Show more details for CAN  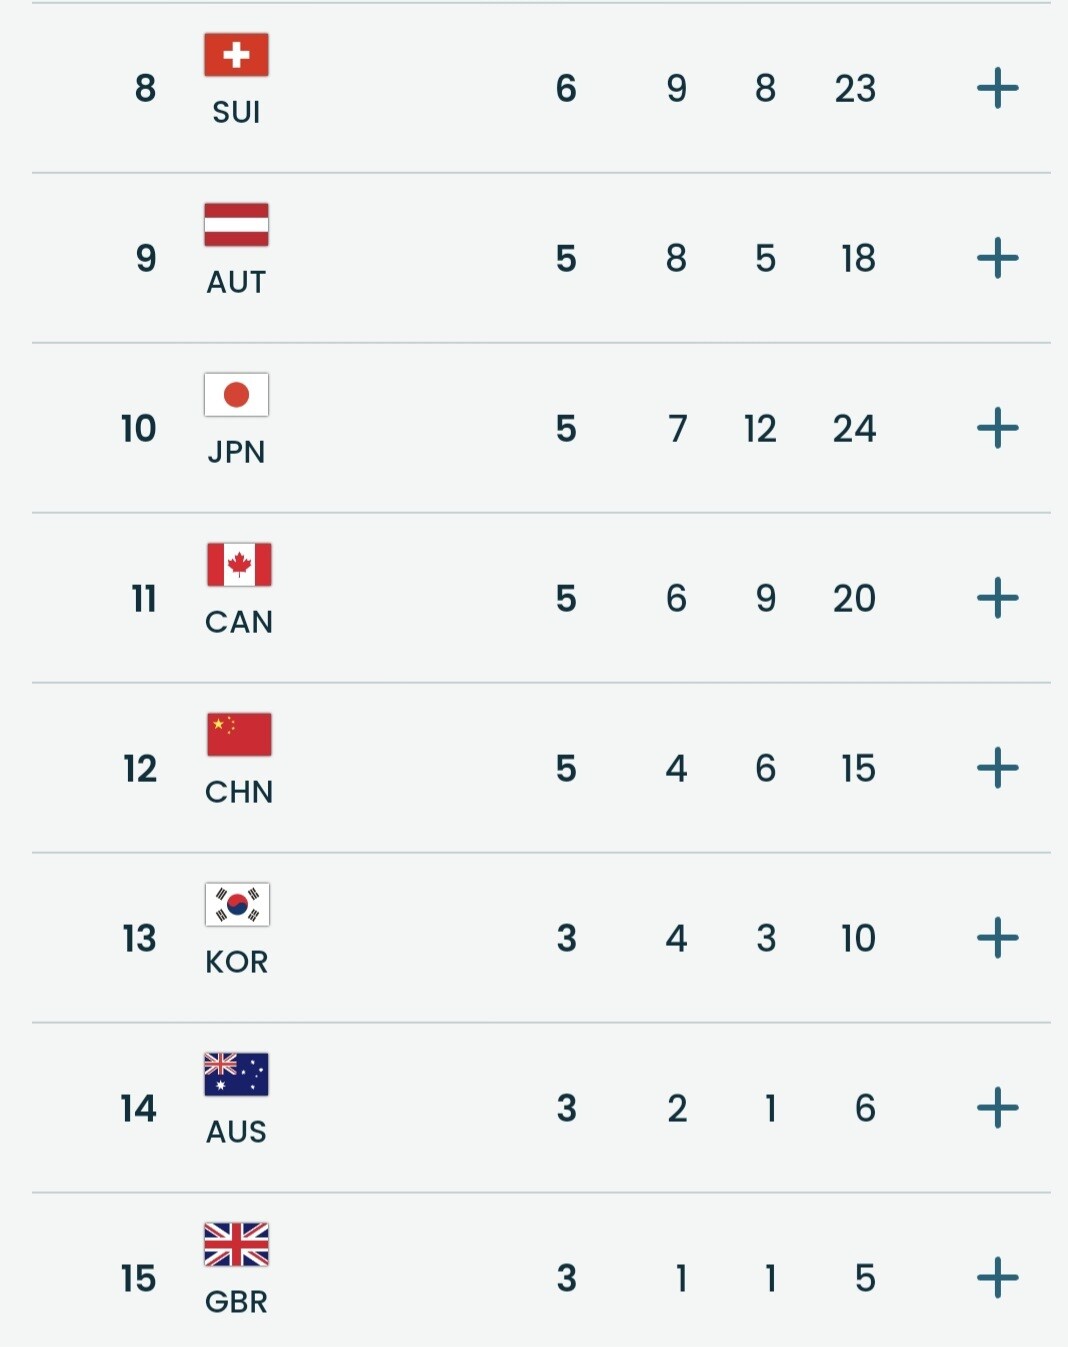point(997,599)
